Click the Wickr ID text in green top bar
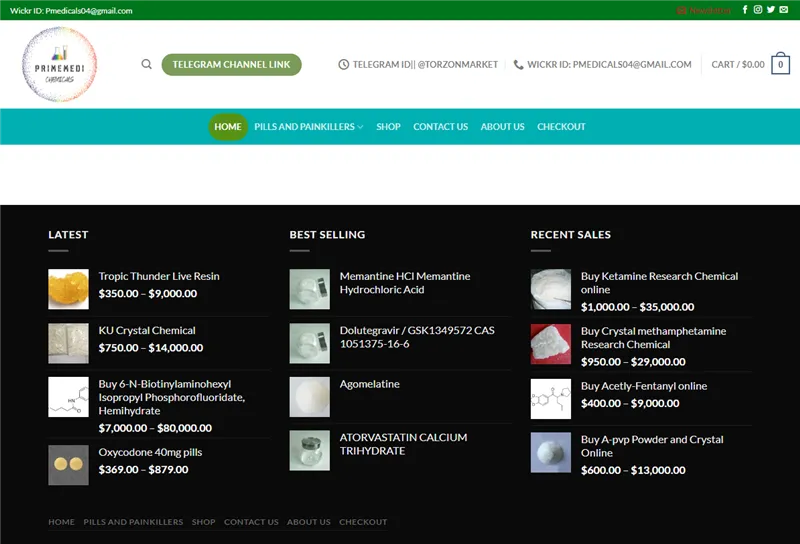Screen dimensions: 800x544 [71, 10]
